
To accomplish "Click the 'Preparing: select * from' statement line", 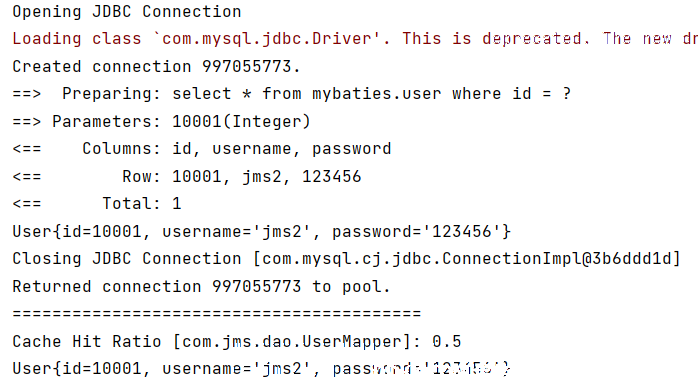I will coord(292,94).
